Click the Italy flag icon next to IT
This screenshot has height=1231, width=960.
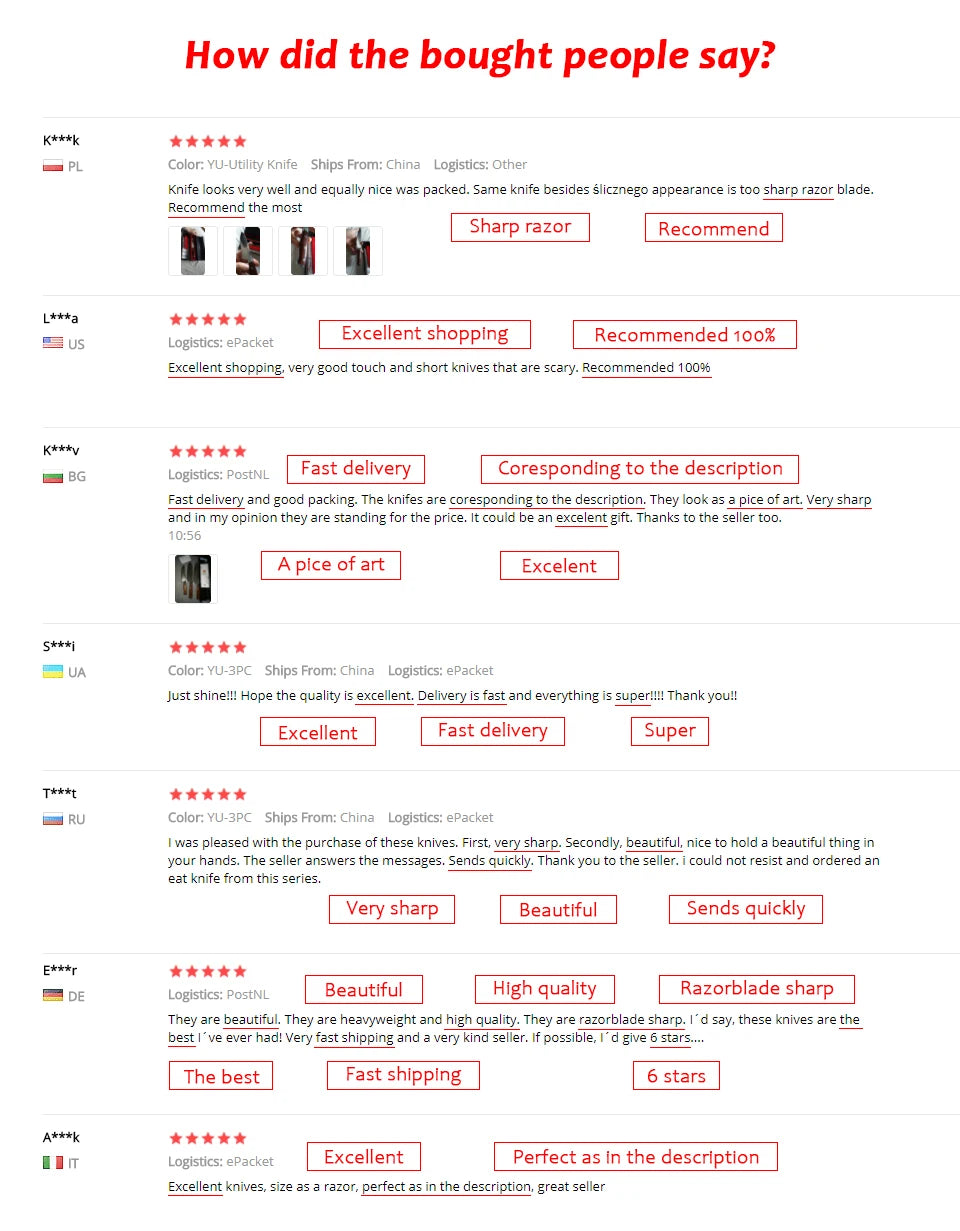[x=53, y=1163]
